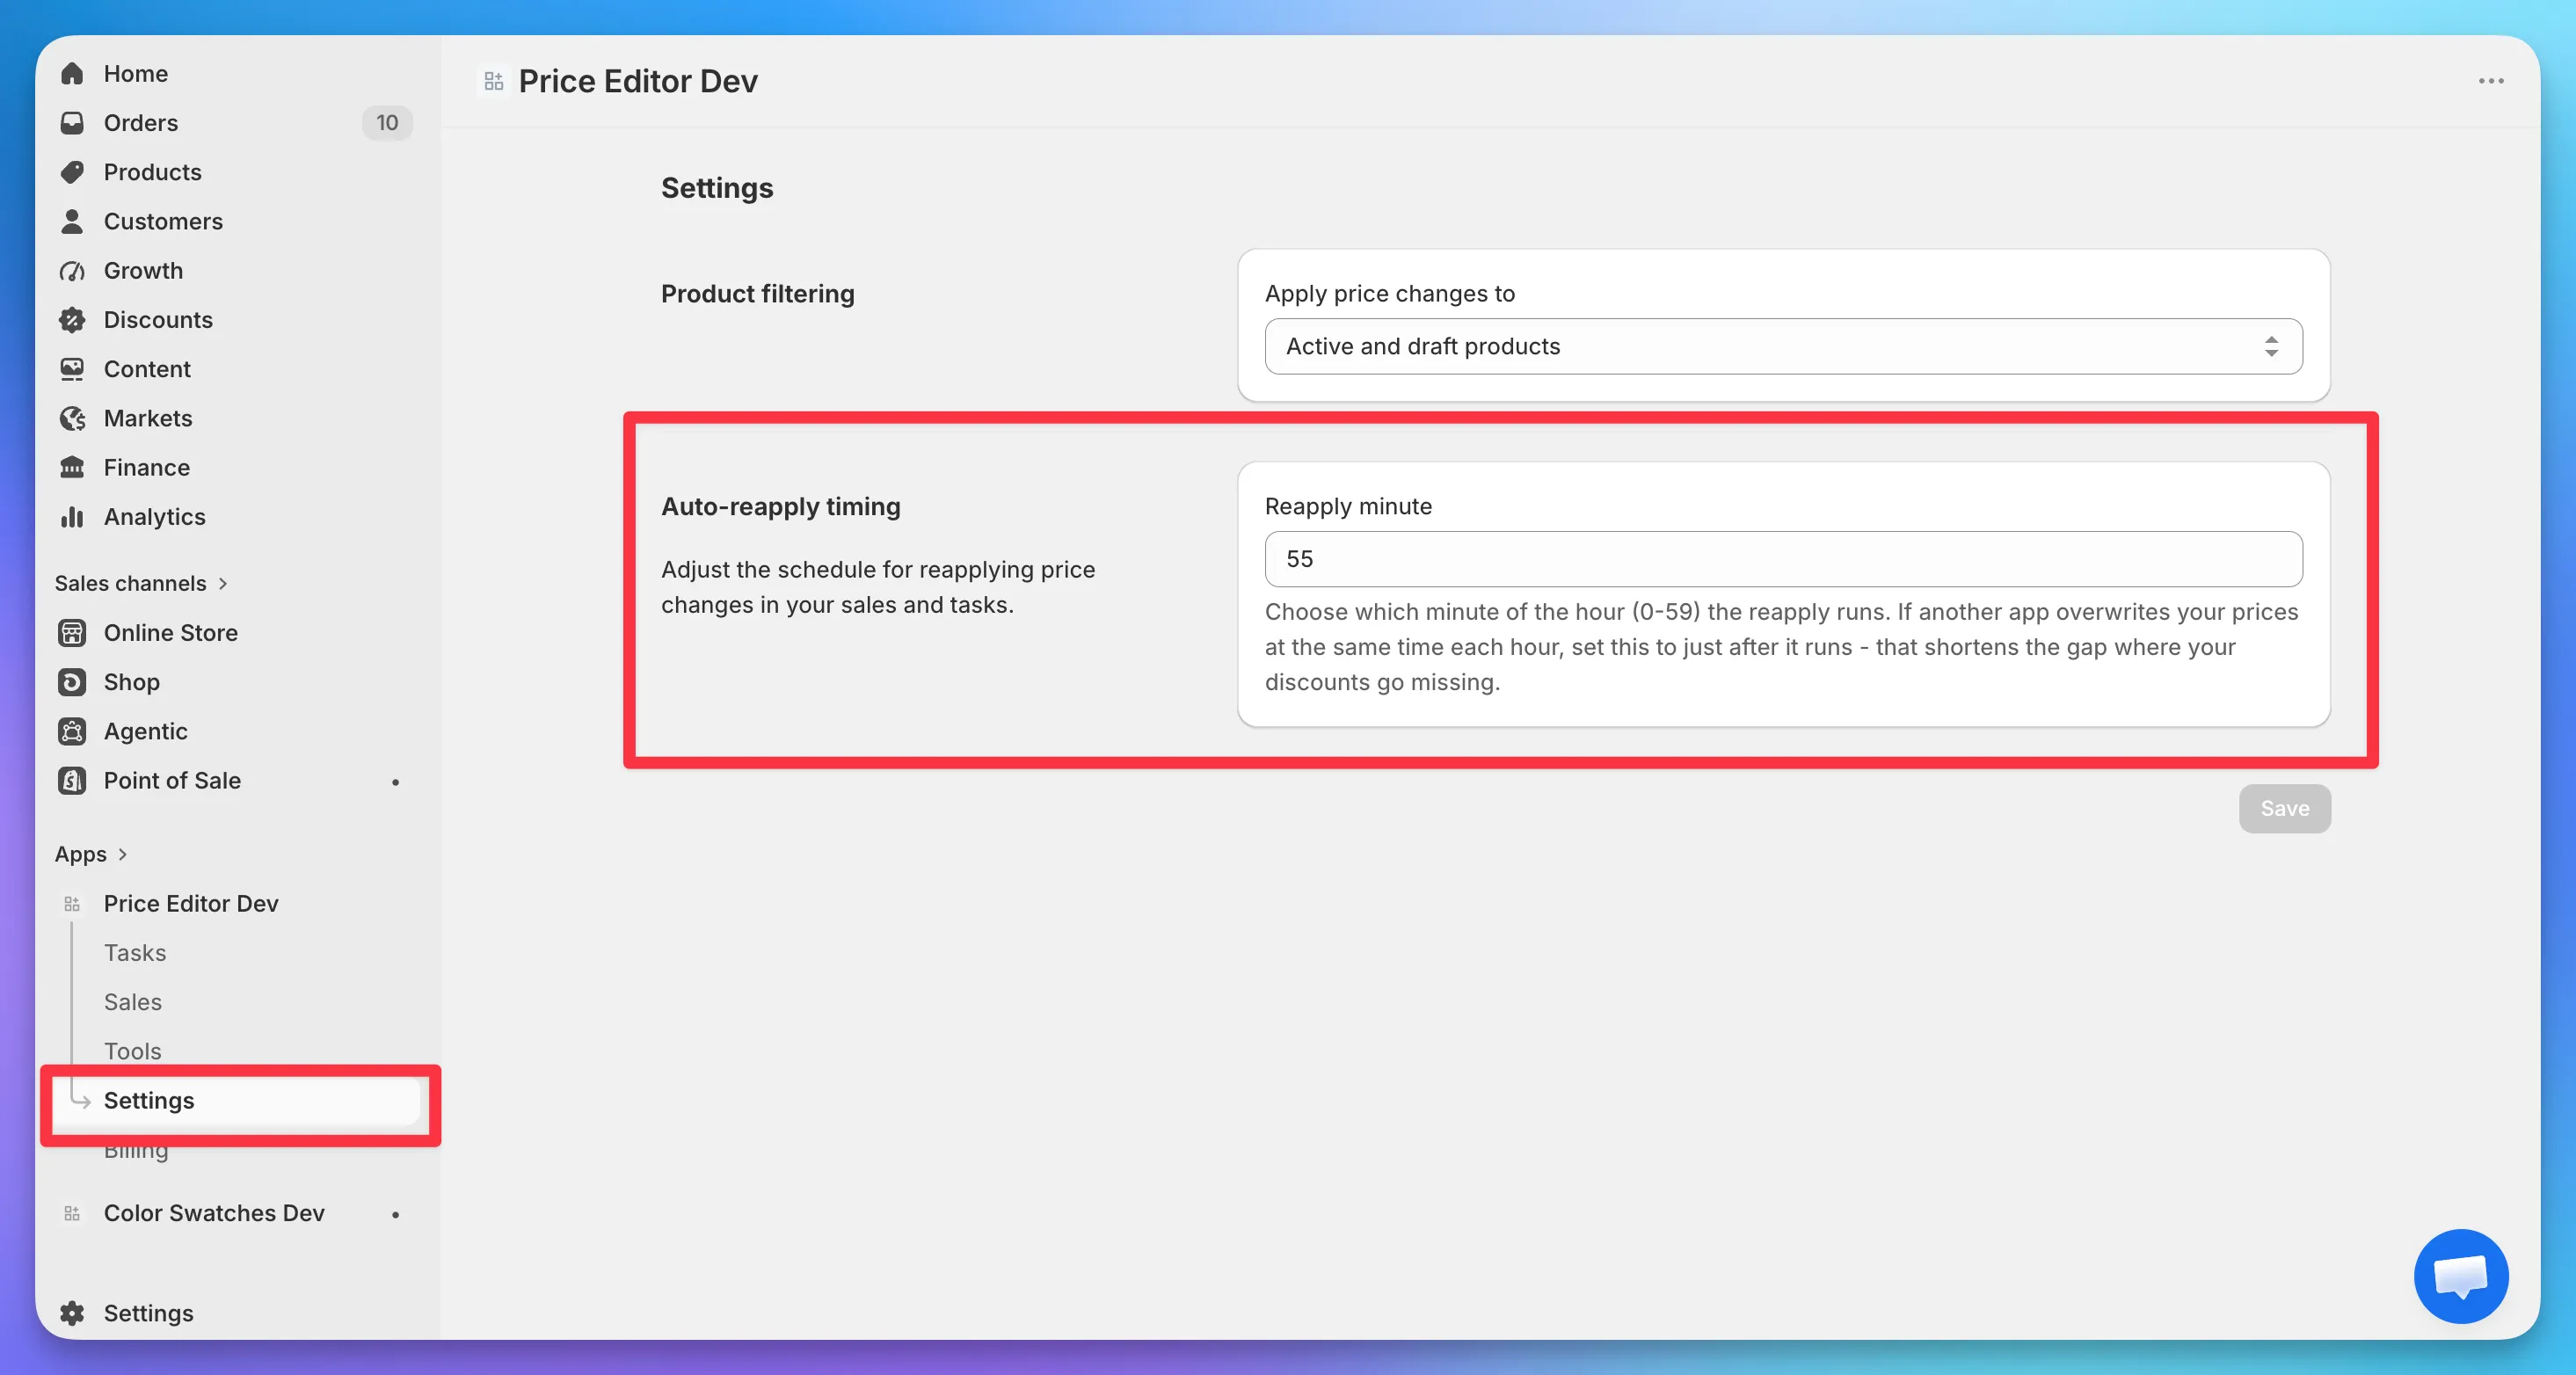This screenshot has width=2576, height=1375.
Task: Click the Color Swatches Dev app icon
Action: coord(72,1213)
